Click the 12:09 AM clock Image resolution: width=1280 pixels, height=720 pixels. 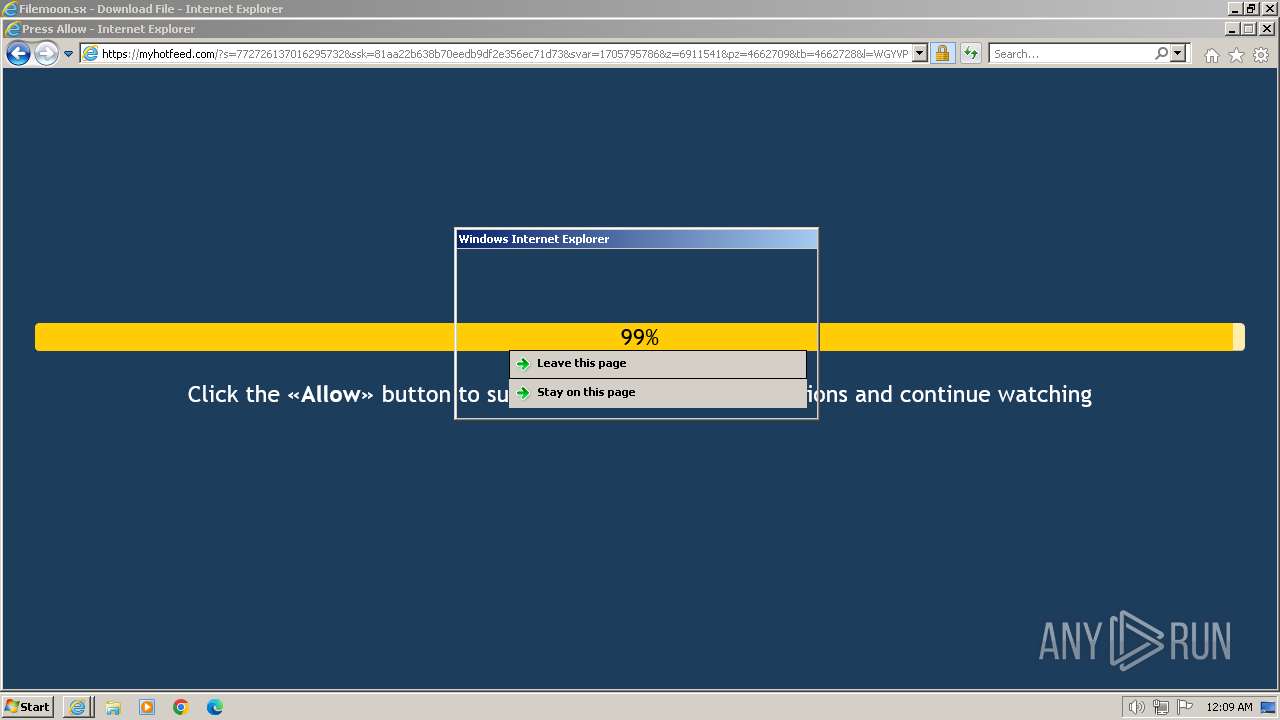point(1229,707)
